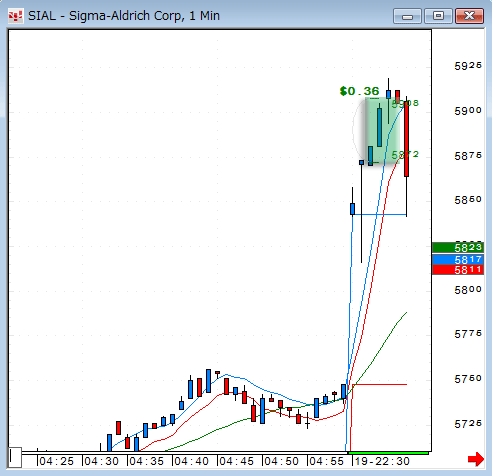Click the 04:30 time axis label

pyautogui.click(x=101, y=461)
